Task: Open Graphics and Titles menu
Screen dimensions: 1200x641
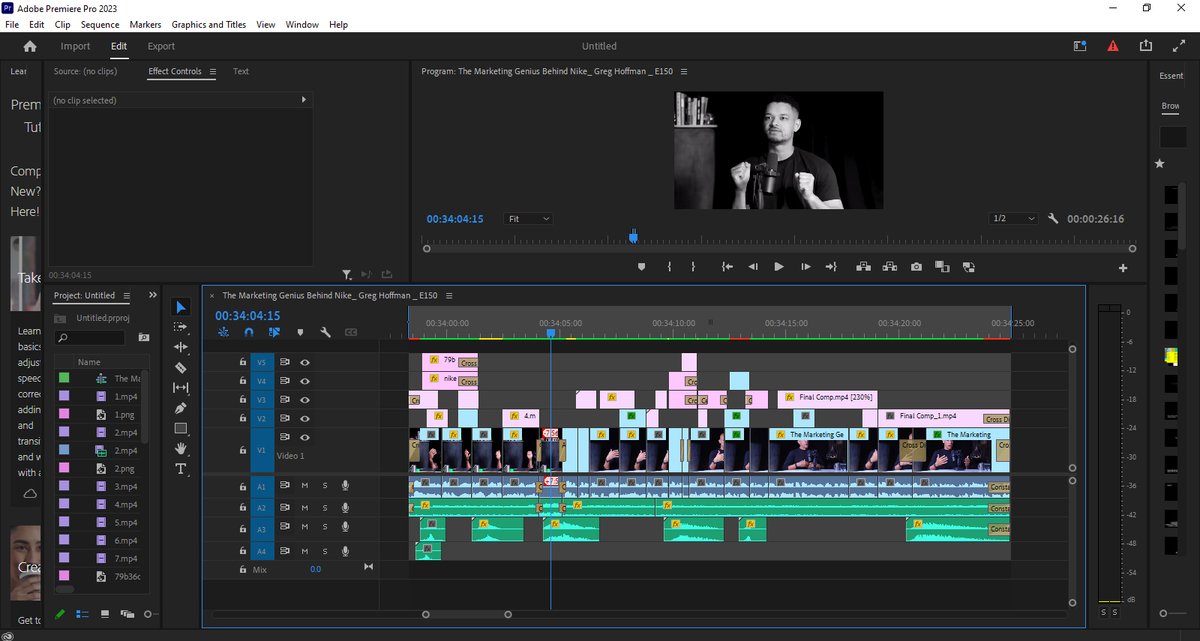Action: (x=209, y=24)
